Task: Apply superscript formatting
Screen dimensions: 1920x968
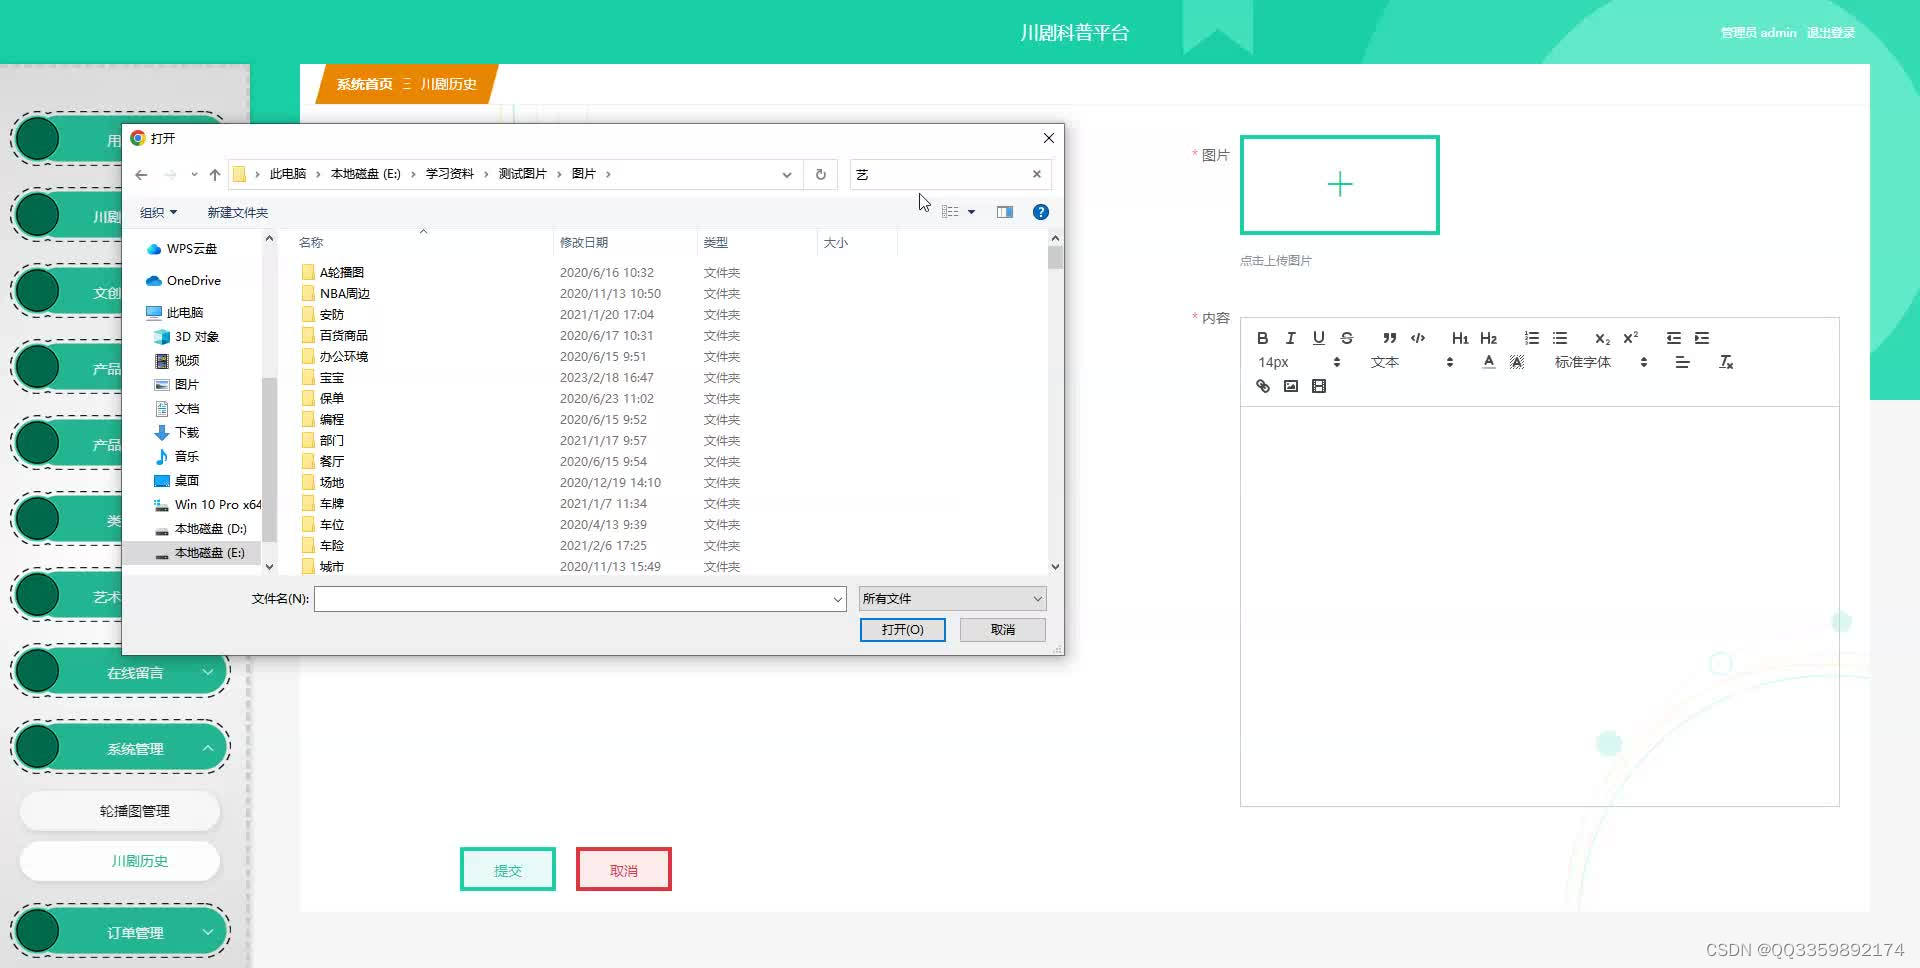Action: (1630, 338)
